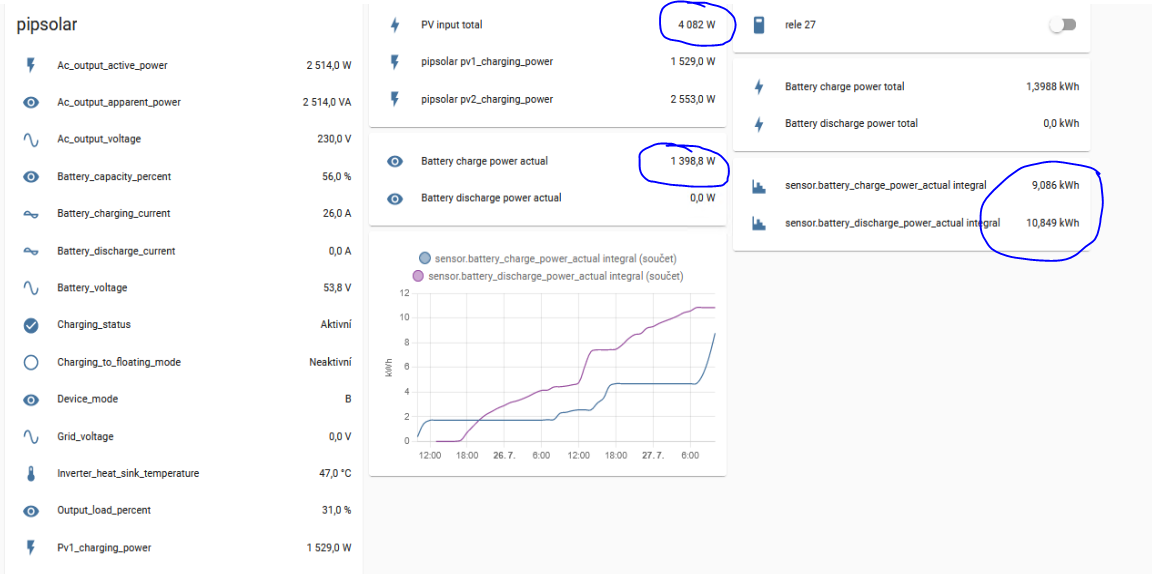Screen dimensions: 1152x574
Task: Click the chart icon for battery charge integral
Action: [x=759, y=185]
